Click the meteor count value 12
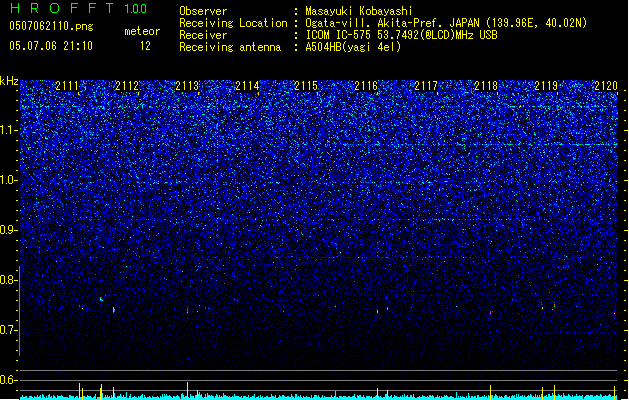Viewport: 629px width, 400px height. pos(145,46)
